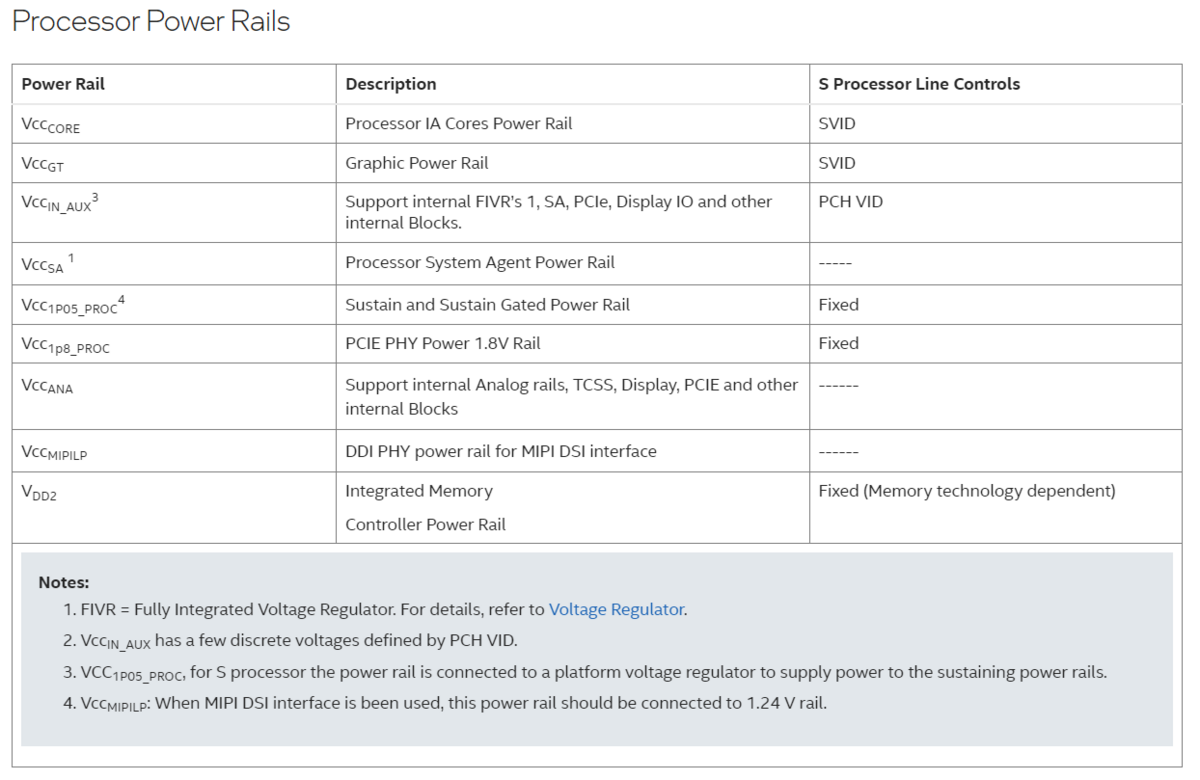Select the VccCORE power rail cell
Image resolution: width=1200 pixels, height=780 pixels.
click(x=51, y=125)
